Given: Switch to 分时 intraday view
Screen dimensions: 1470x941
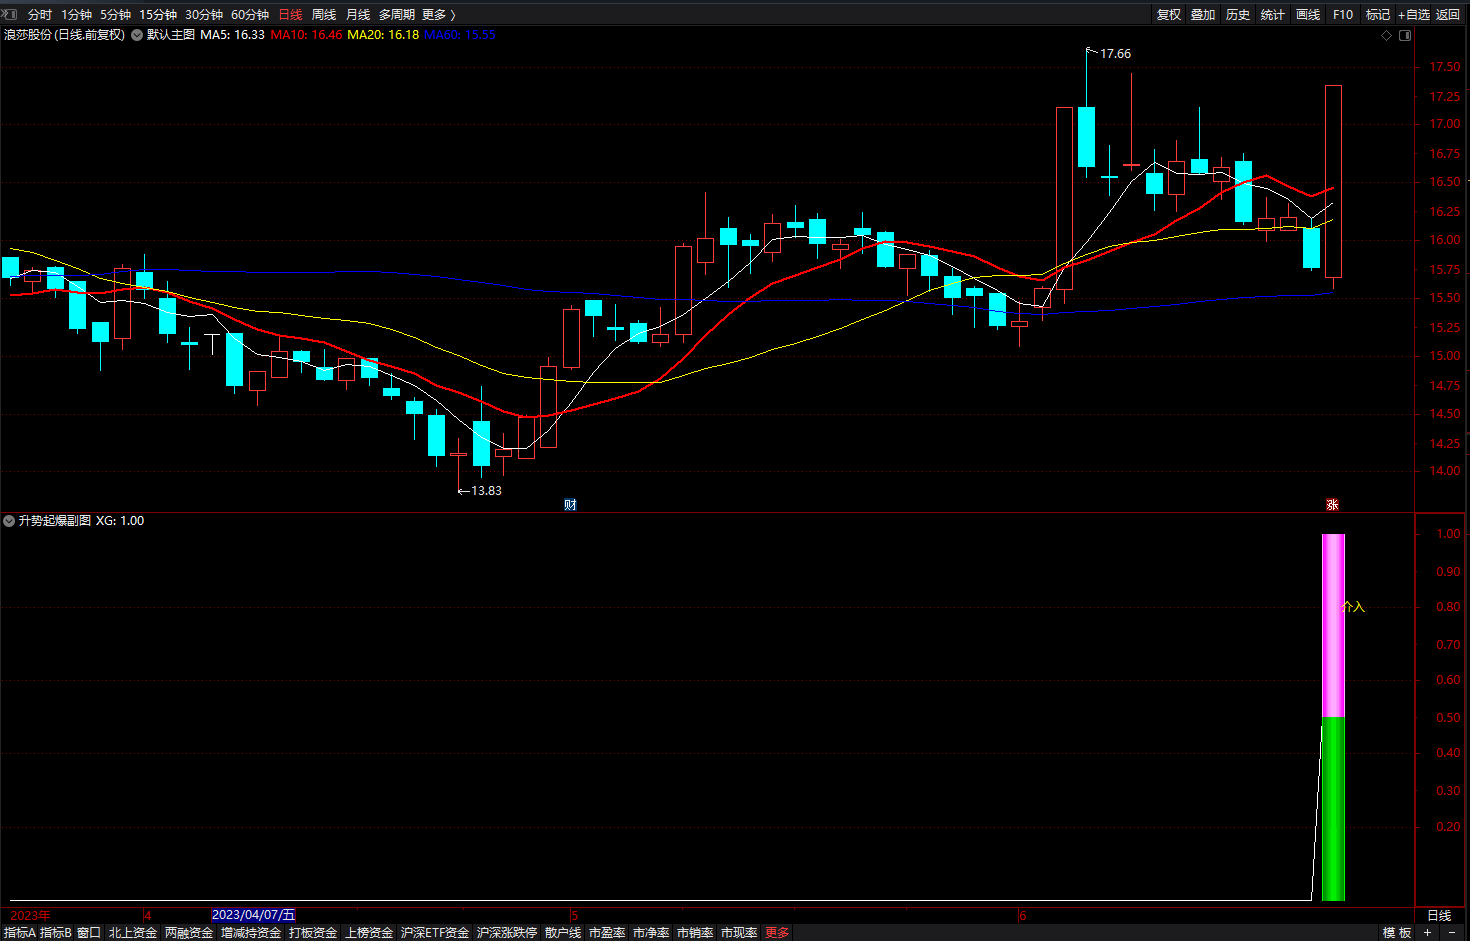Looking at the screenshot, I should (40, 15).
